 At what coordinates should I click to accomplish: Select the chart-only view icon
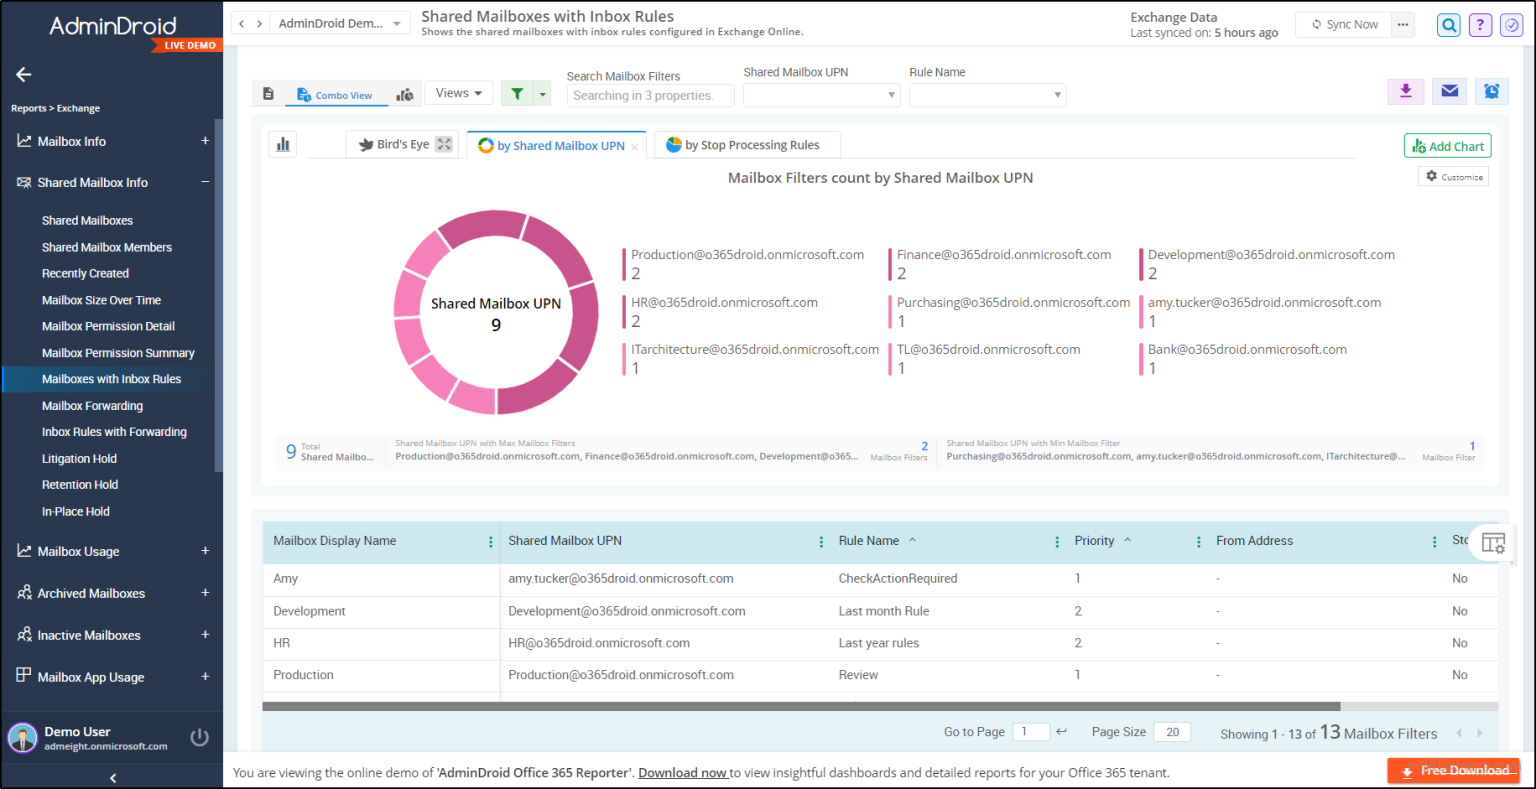click(405, 91)
